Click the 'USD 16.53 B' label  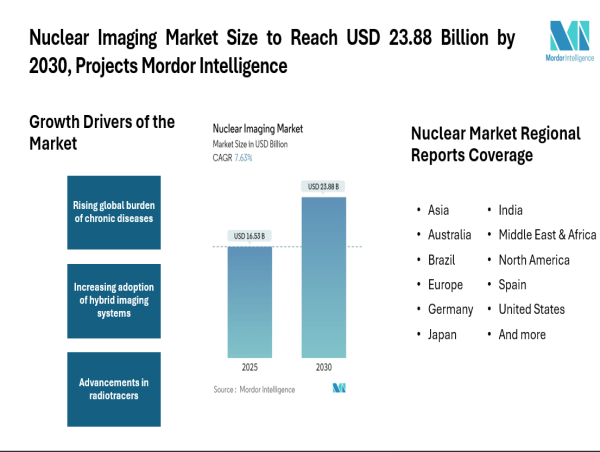249,236
